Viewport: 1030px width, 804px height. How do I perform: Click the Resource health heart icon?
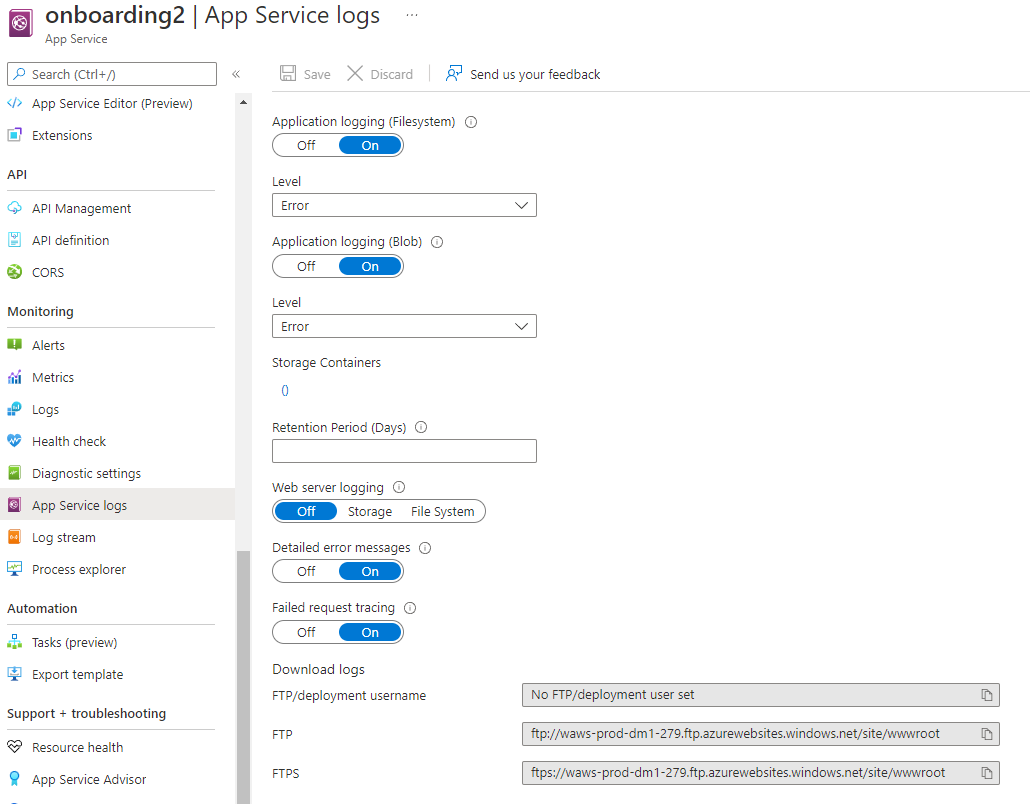pyautogui.click(x=14, y=747)
